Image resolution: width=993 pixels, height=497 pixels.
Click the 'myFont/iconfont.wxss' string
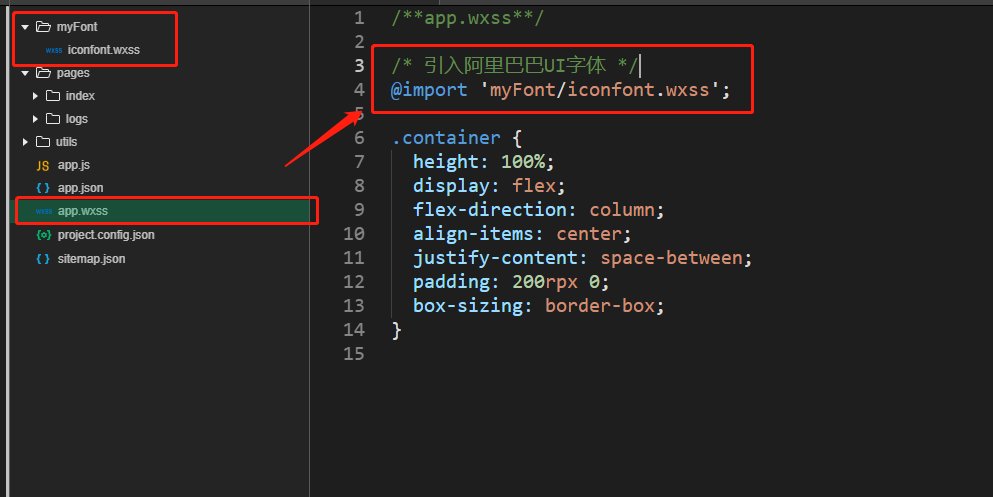tap(599, 90)
